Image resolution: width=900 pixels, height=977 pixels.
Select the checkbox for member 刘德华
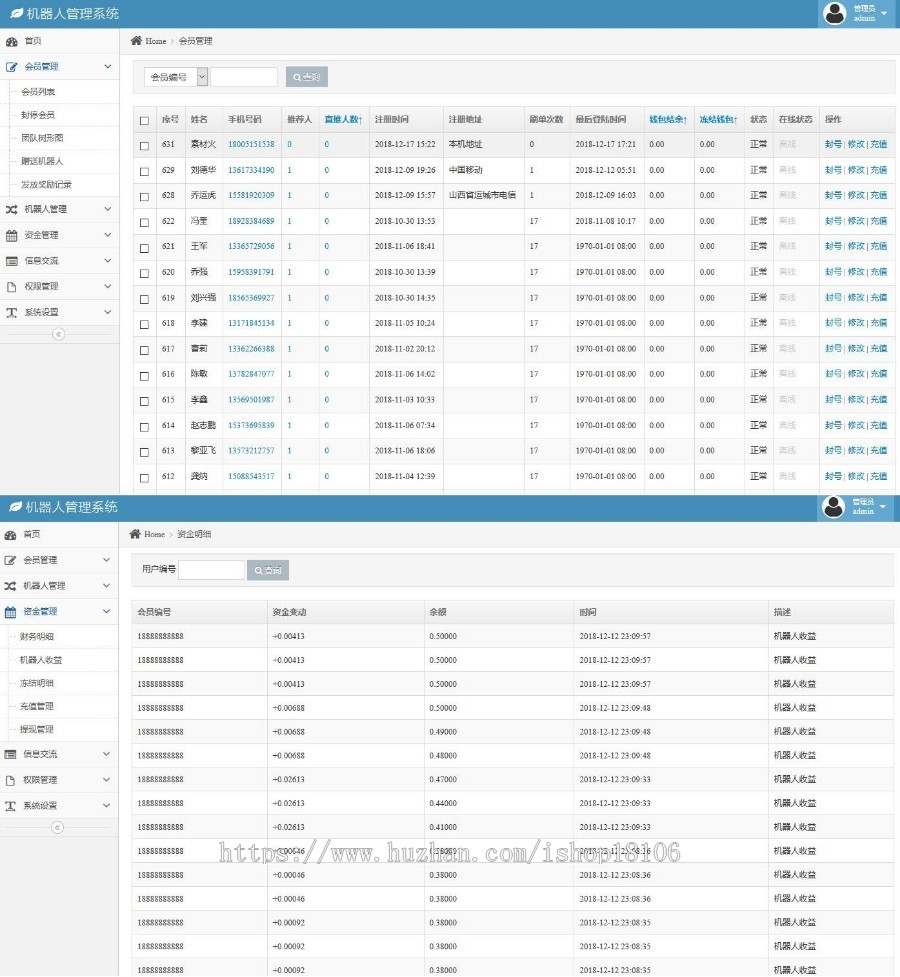coord(145,171)
